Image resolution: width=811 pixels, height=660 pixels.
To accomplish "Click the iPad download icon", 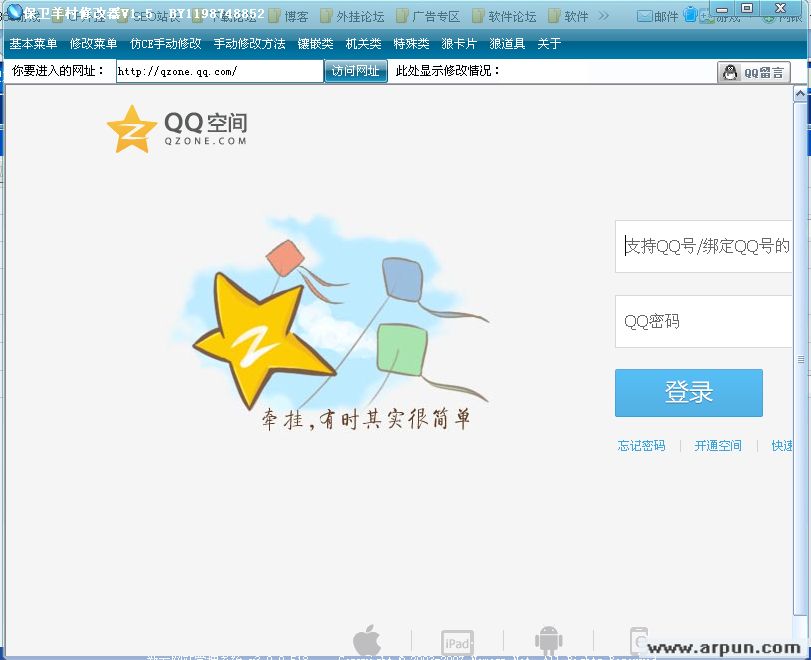I will (x=457, y=642).
